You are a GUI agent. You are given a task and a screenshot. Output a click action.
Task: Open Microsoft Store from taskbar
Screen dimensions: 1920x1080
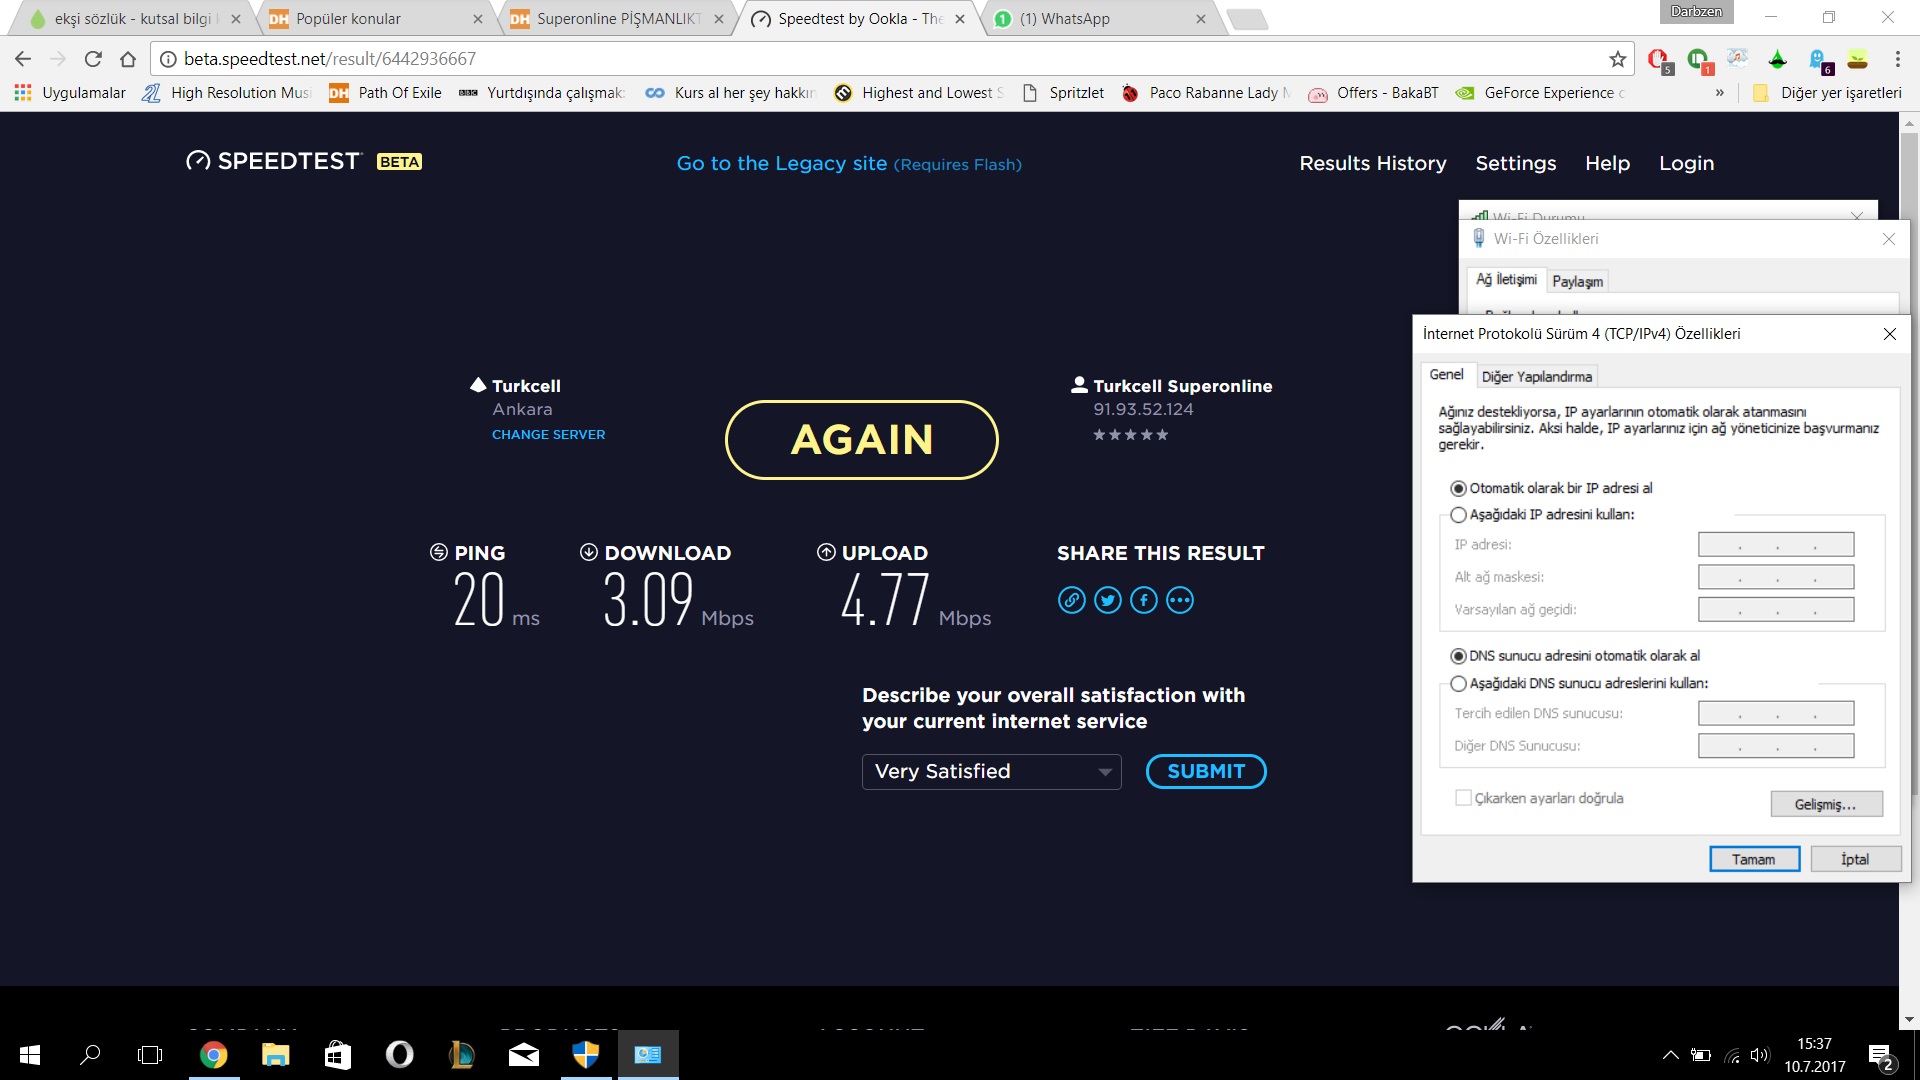[x=338, y=1054]
